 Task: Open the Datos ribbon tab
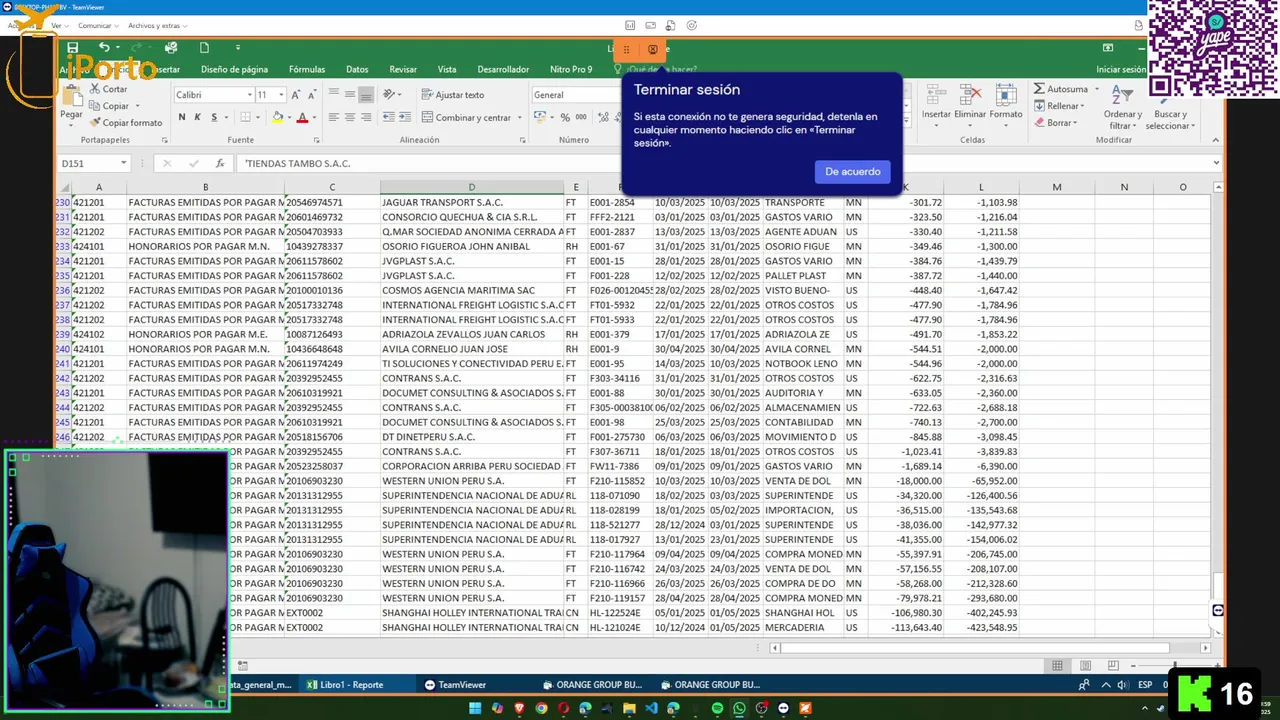357,69
